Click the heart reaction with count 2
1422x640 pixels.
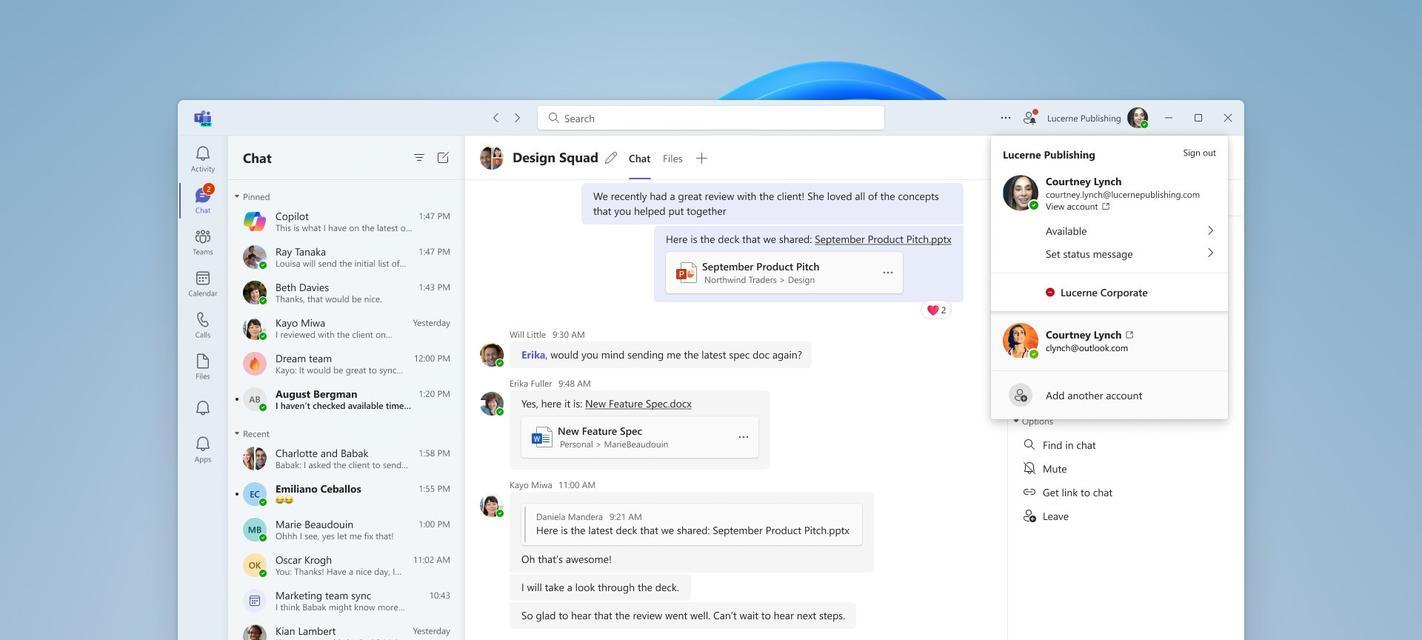[x=936, y=310]
